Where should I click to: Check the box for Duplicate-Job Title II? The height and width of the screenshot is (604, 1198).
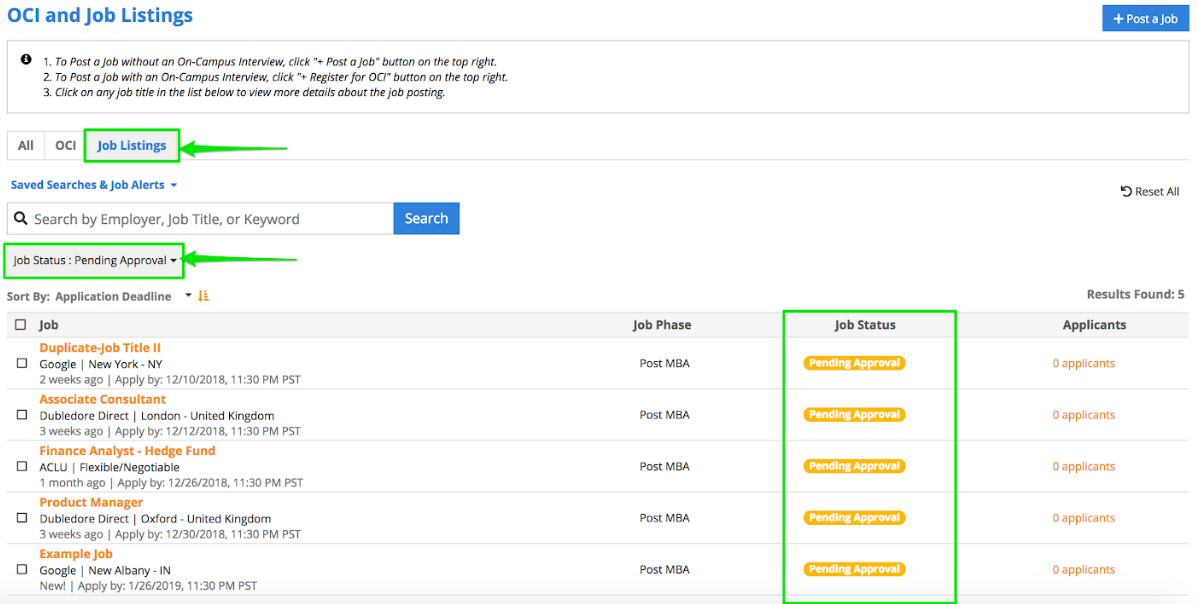pos(21,364)
